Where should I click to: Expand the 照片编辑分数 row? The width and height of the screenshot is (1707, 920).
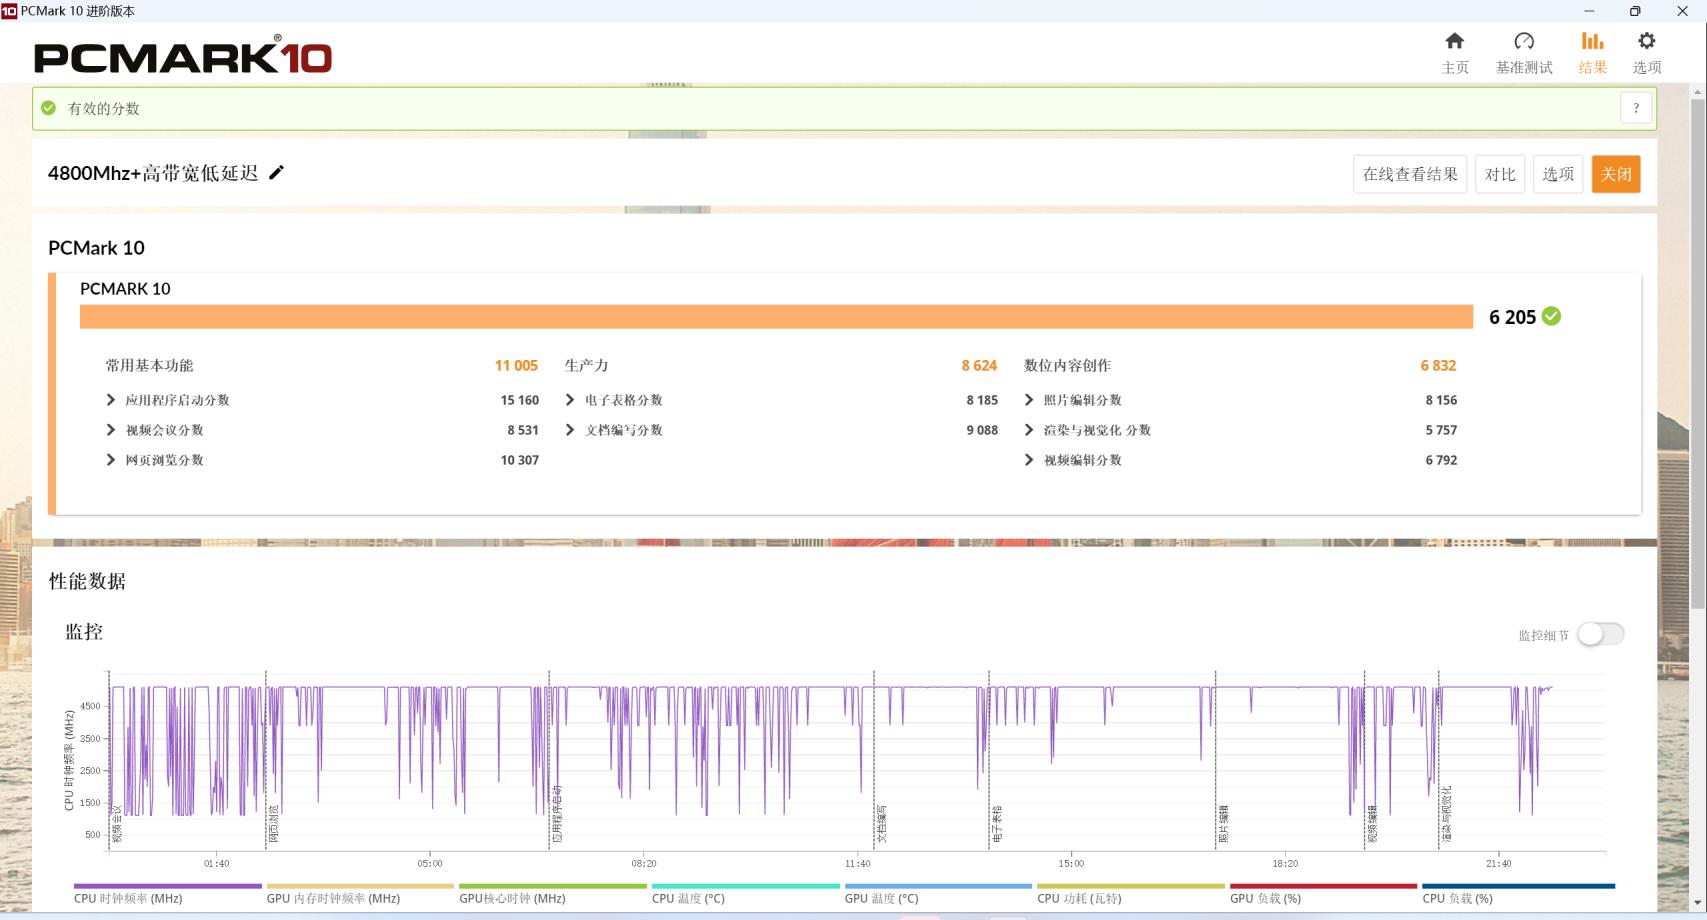tap(1029, 400)
